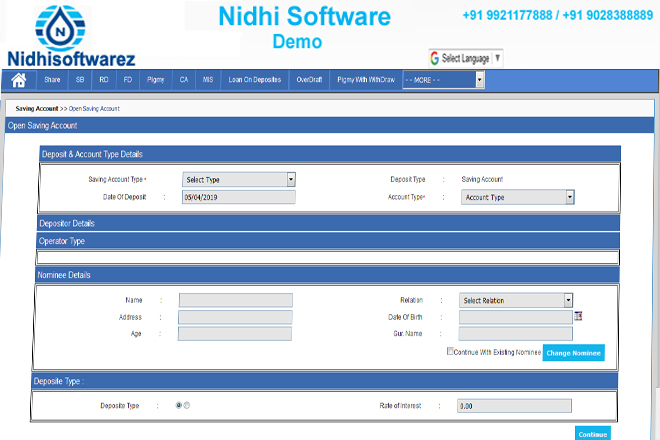Click the Nidhi Software Demo title
Image resolution: width=660 pixels, height=440 pixels.
pyautogui.click(x=304, y=28)
